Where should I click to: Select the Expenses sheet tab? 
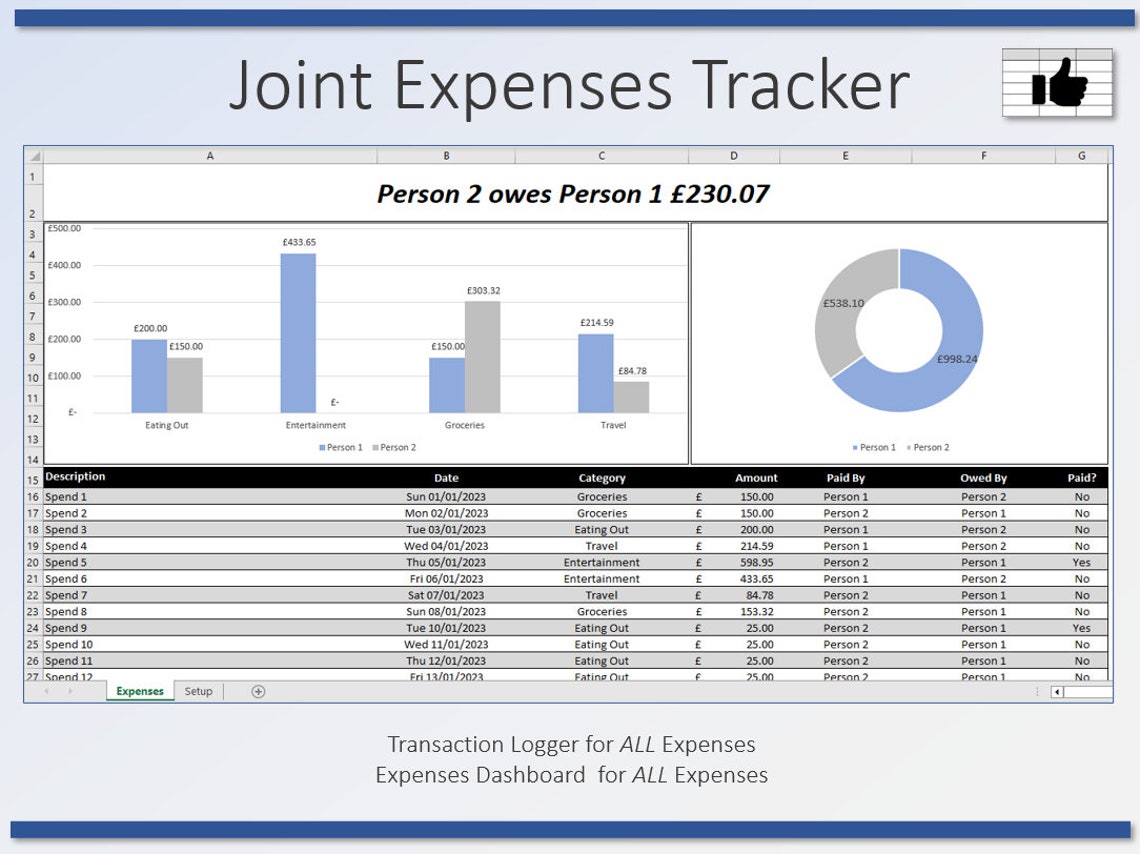[140, 691]
